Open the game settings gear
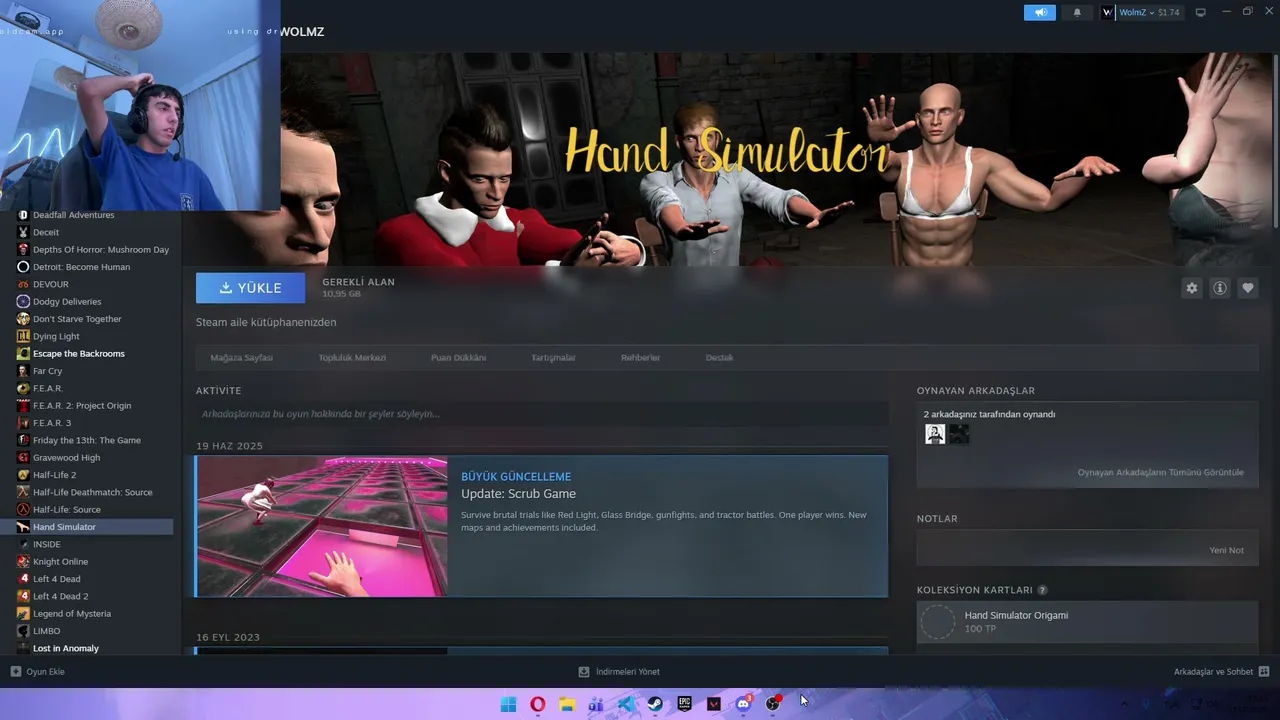Image resolution: width=1280 pixels, height=720 pixels. pos(1192,288)
